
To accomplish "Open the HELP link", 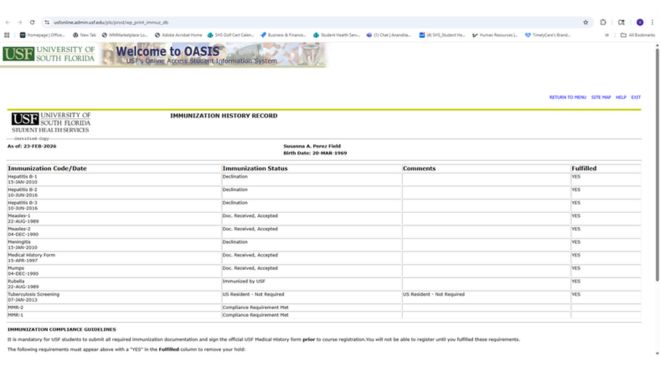I will coord(621,97).
